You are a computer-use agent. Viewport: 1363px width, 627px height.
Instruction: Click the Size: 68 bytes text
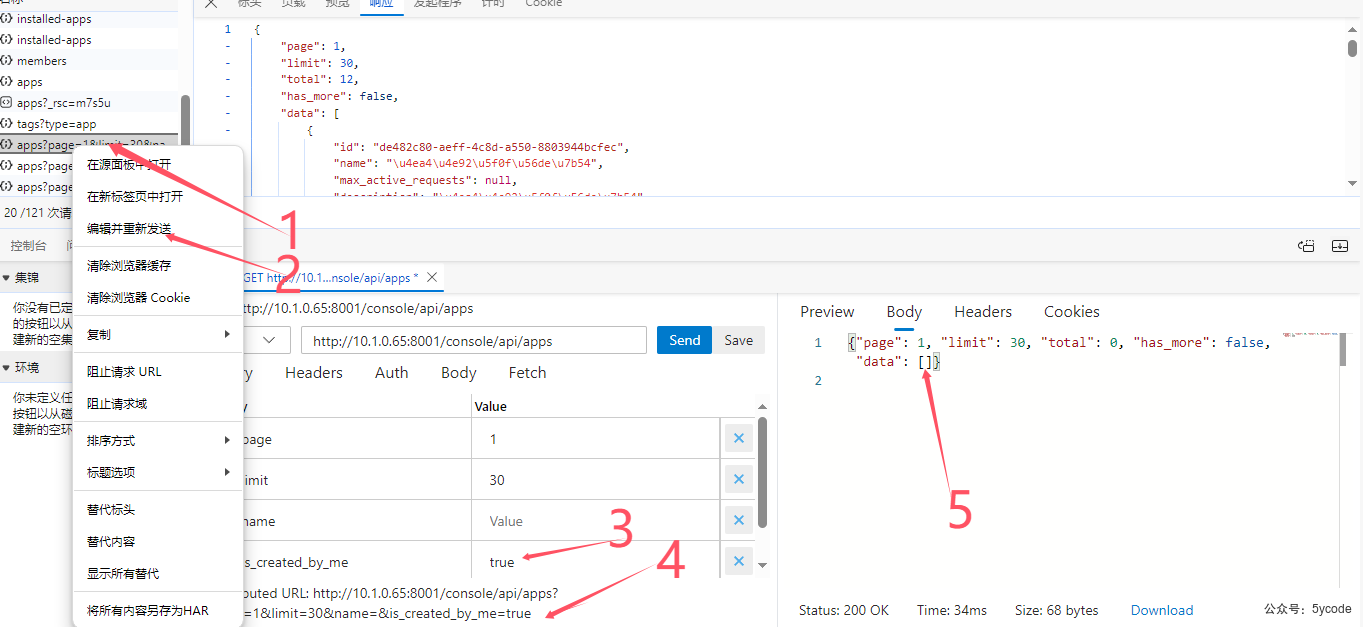pos(1056,610)
